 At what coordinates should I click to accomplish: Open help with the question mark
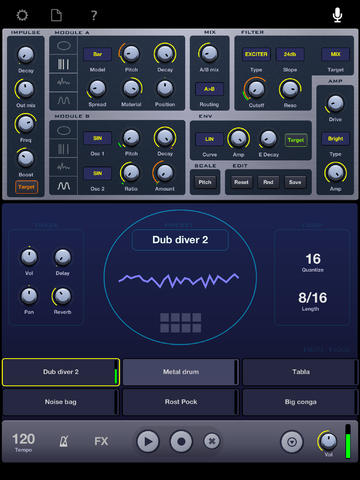94,15
